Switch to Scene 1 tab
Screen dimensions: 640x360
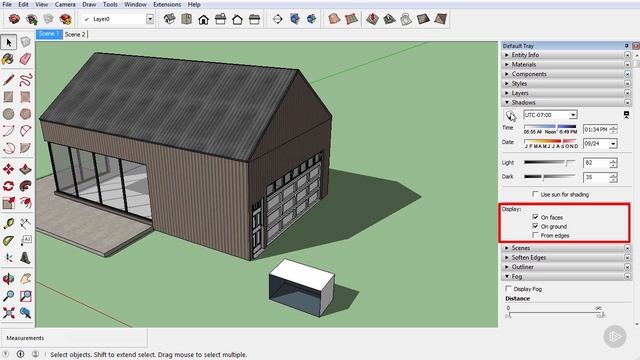pos(49,34)
